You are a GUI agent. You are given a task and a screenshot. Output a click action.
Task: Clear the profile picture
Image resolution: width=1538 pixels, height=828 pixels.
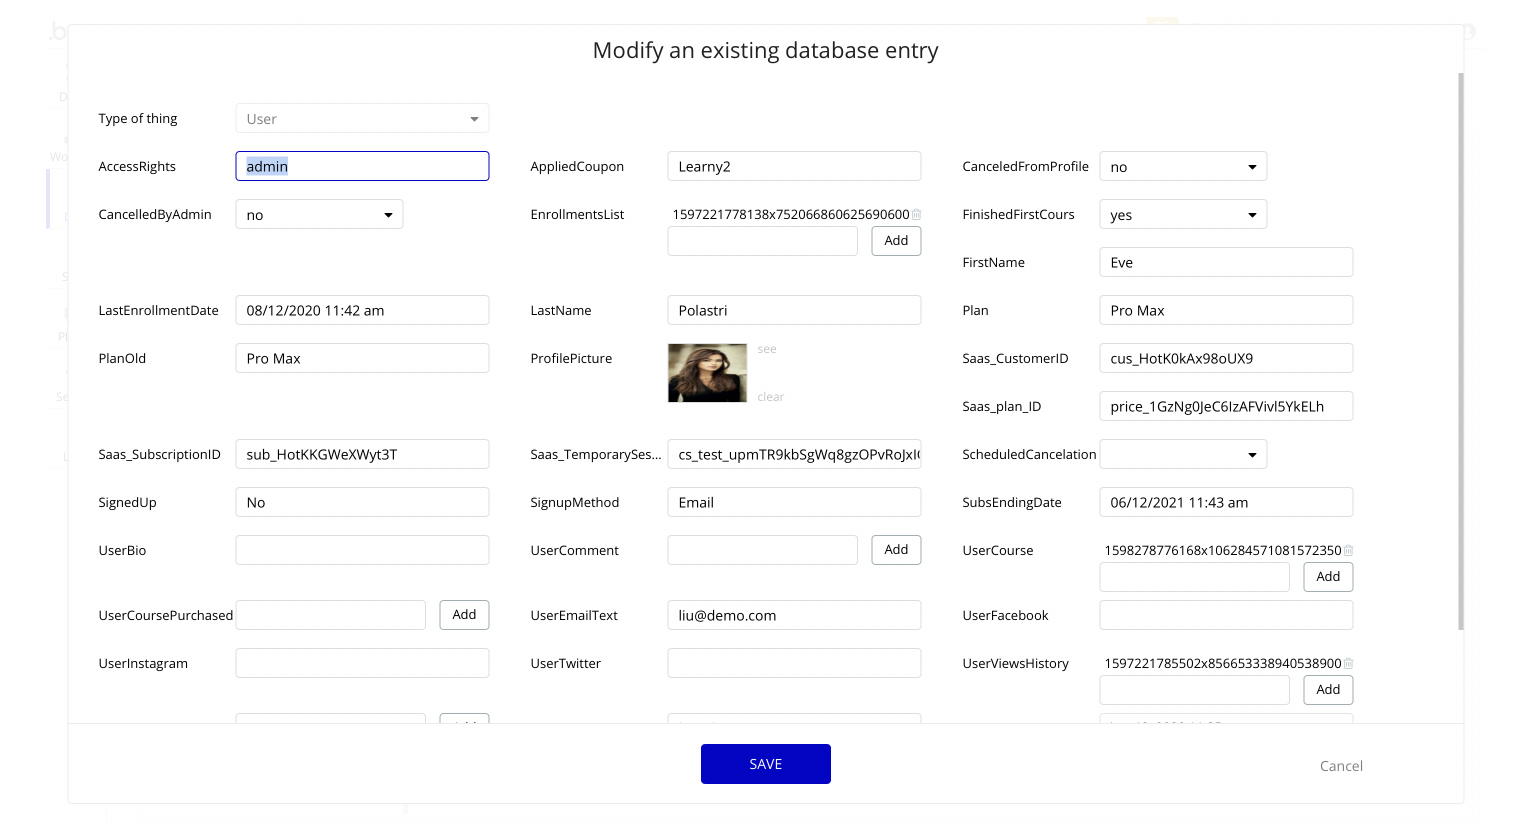770,397
